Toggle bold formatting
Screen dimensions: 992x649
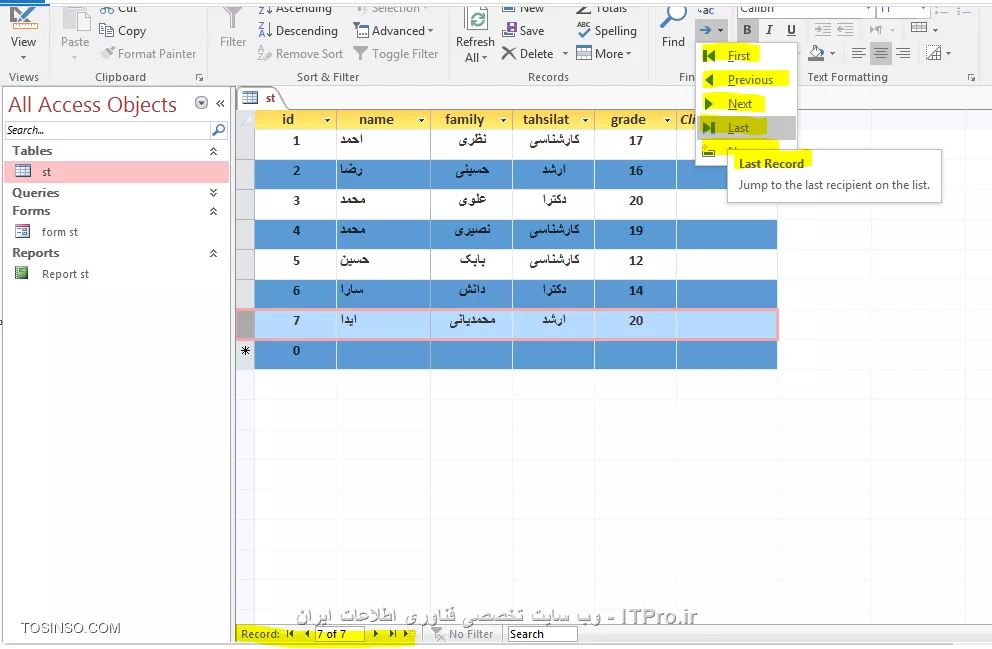pos(747,31)
